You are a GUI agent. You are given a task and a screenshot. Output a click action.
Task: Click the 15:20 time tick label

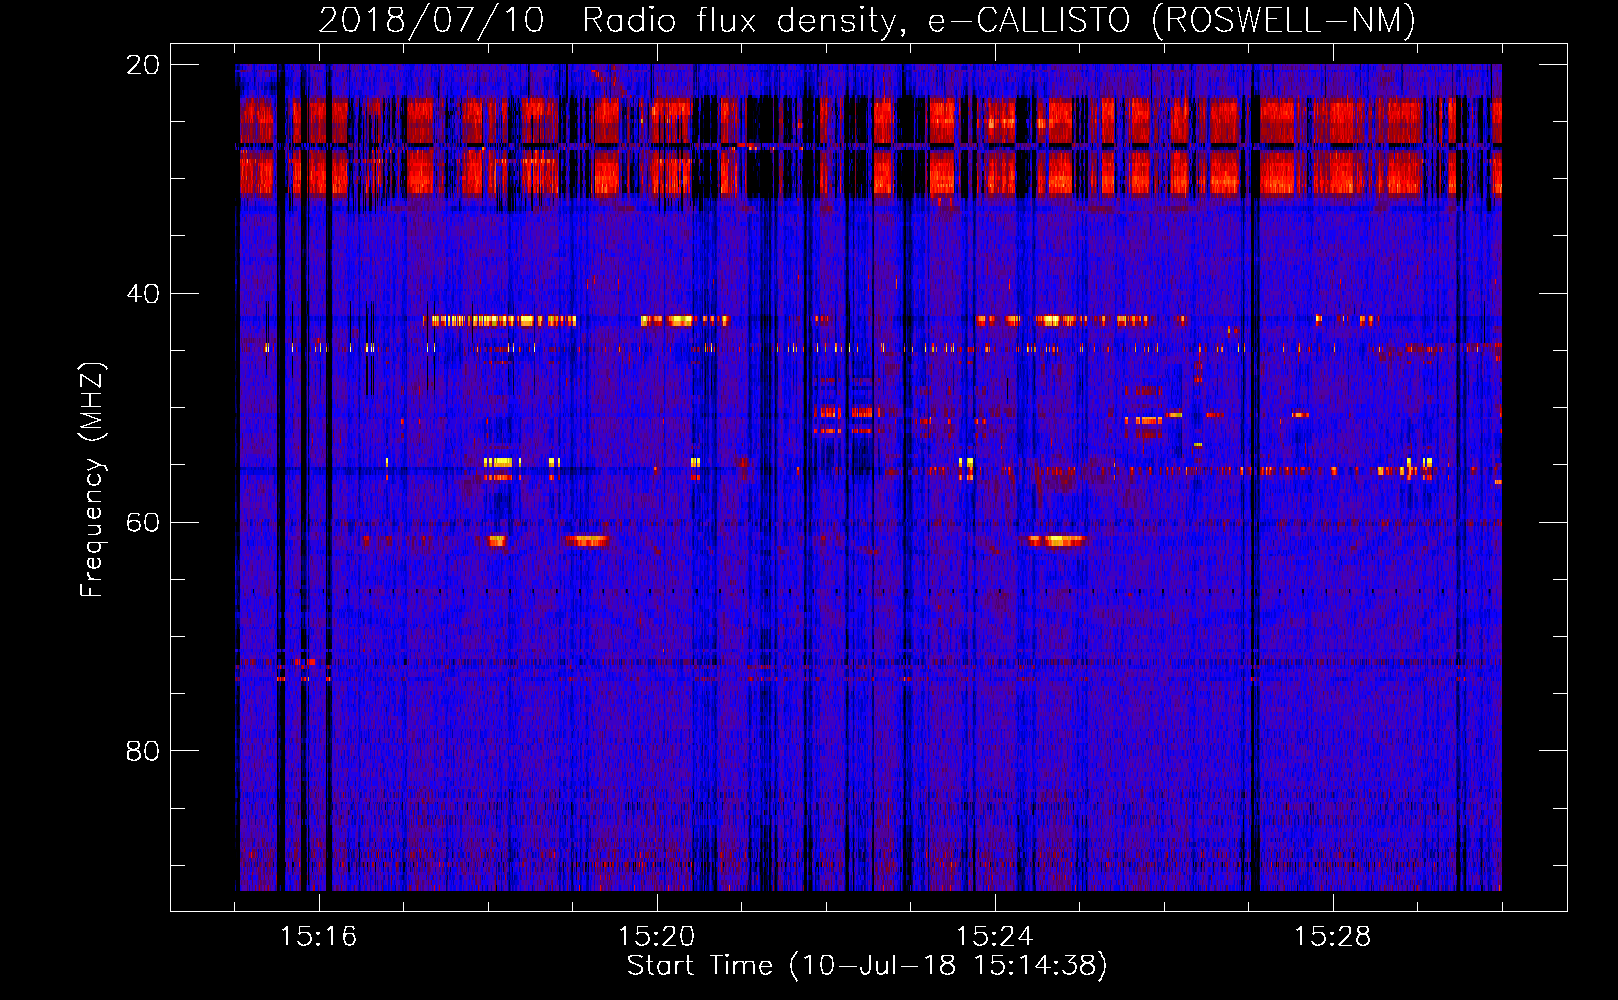[656, 937]
